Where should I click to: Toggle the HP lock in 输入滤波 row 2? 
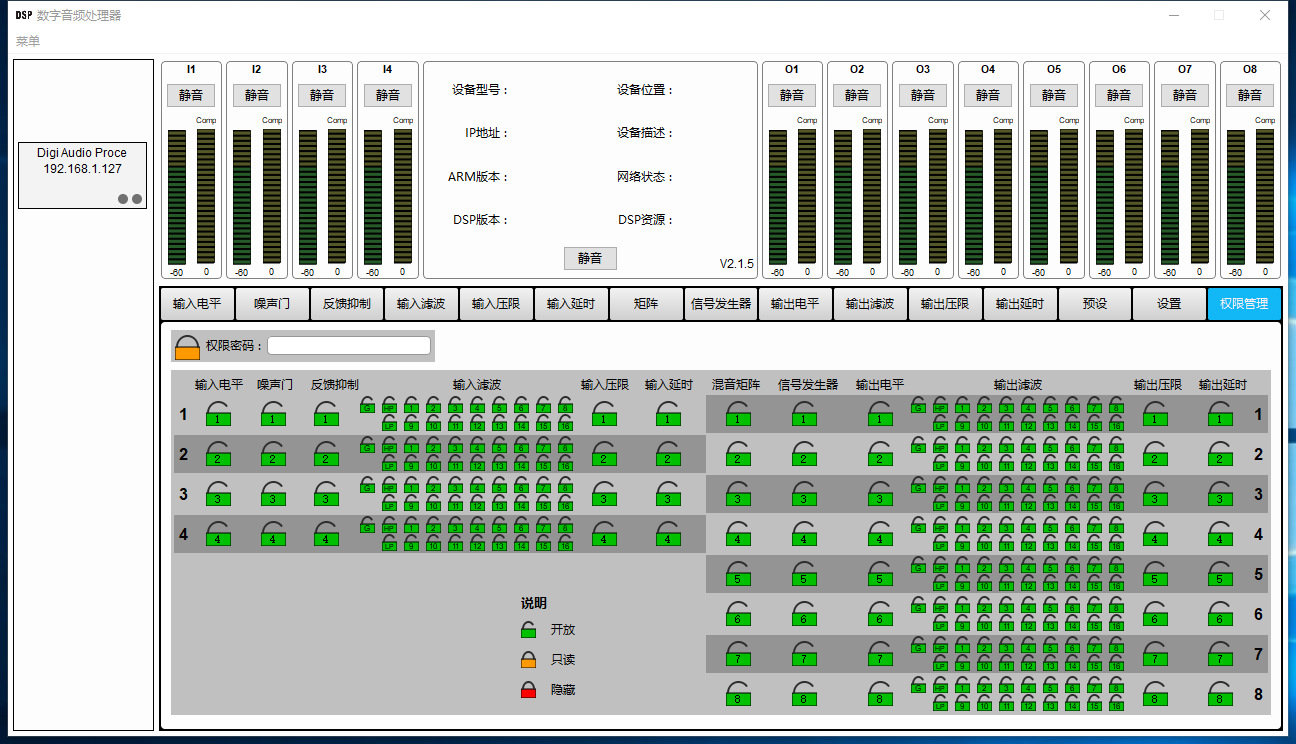click(x=390, y=445)
